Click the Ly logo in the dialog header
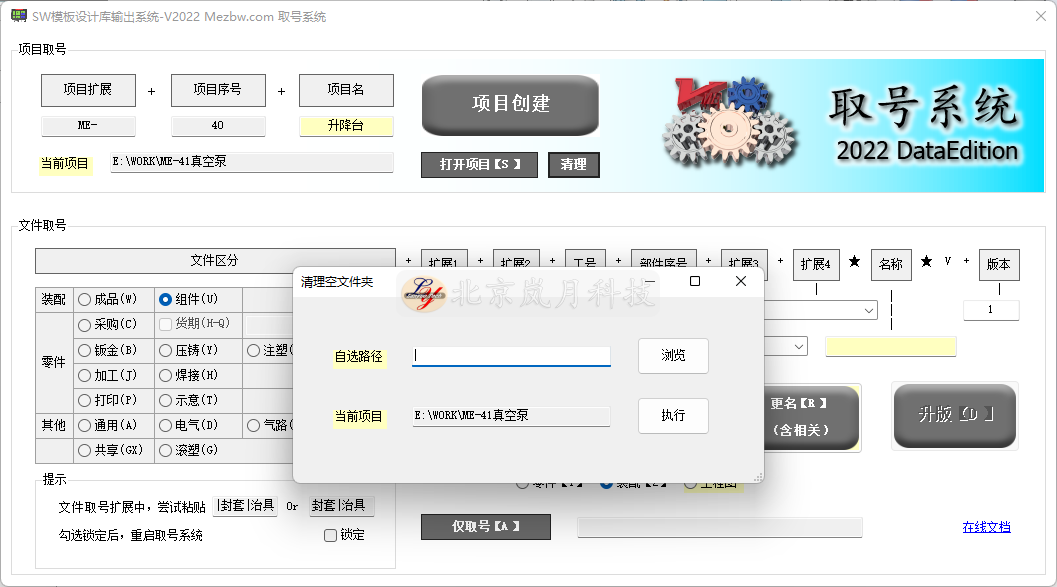The width and height of the screenshot is (1057, 587). pyautogui.click(x=424, y=293)
